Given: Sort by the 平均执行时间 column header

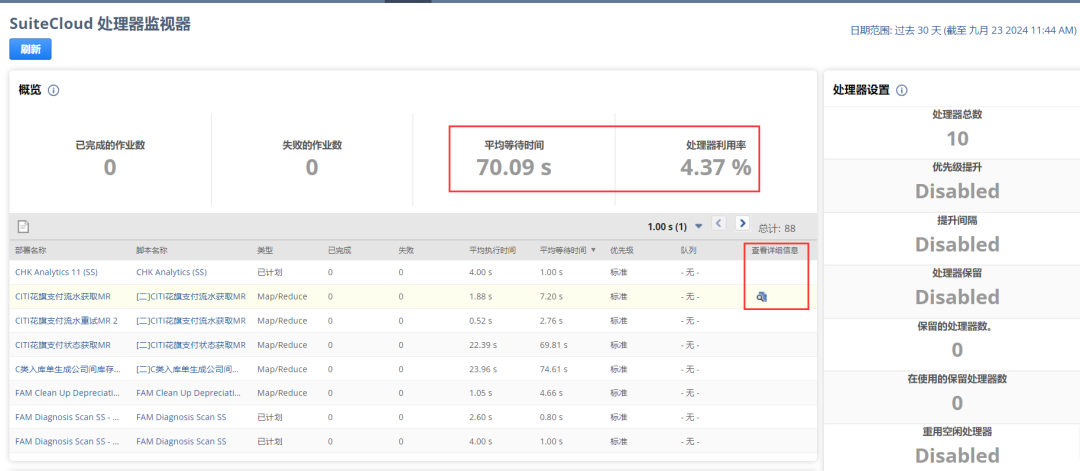Looking at the screenshot, I should click(492, 250).
